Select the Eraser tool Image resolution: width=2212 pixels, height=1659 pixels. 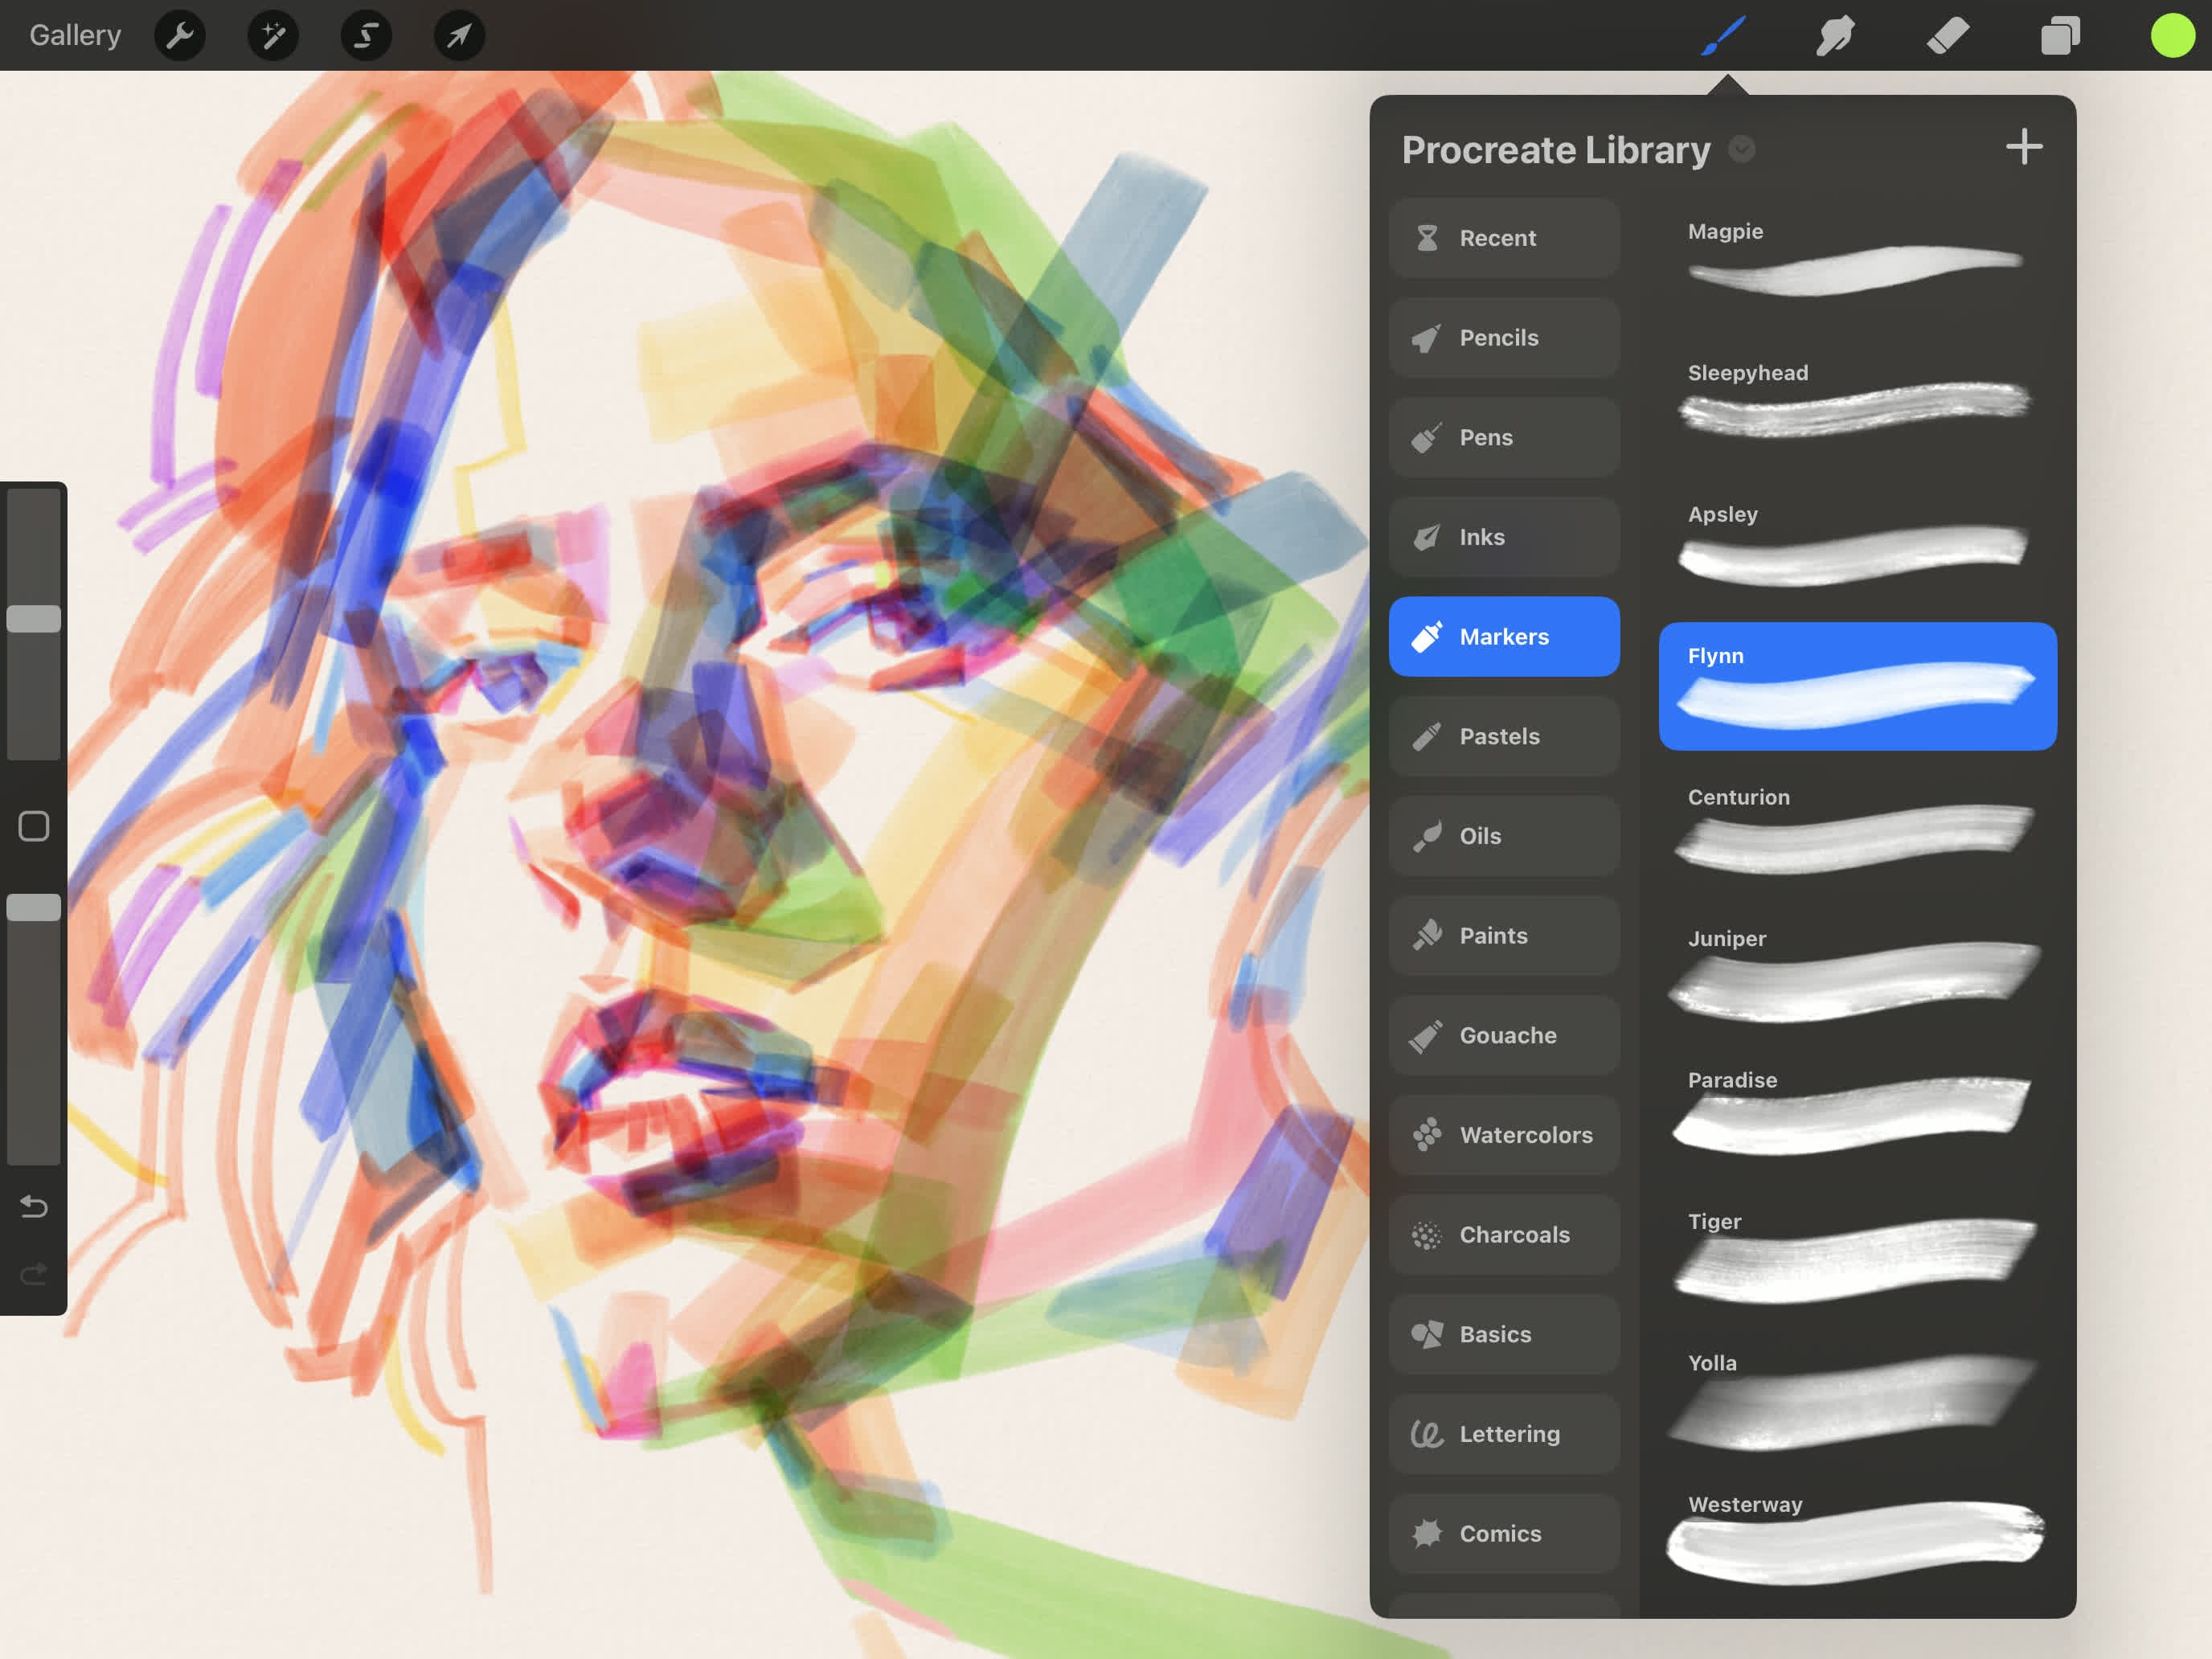[x=1947, y=36]
